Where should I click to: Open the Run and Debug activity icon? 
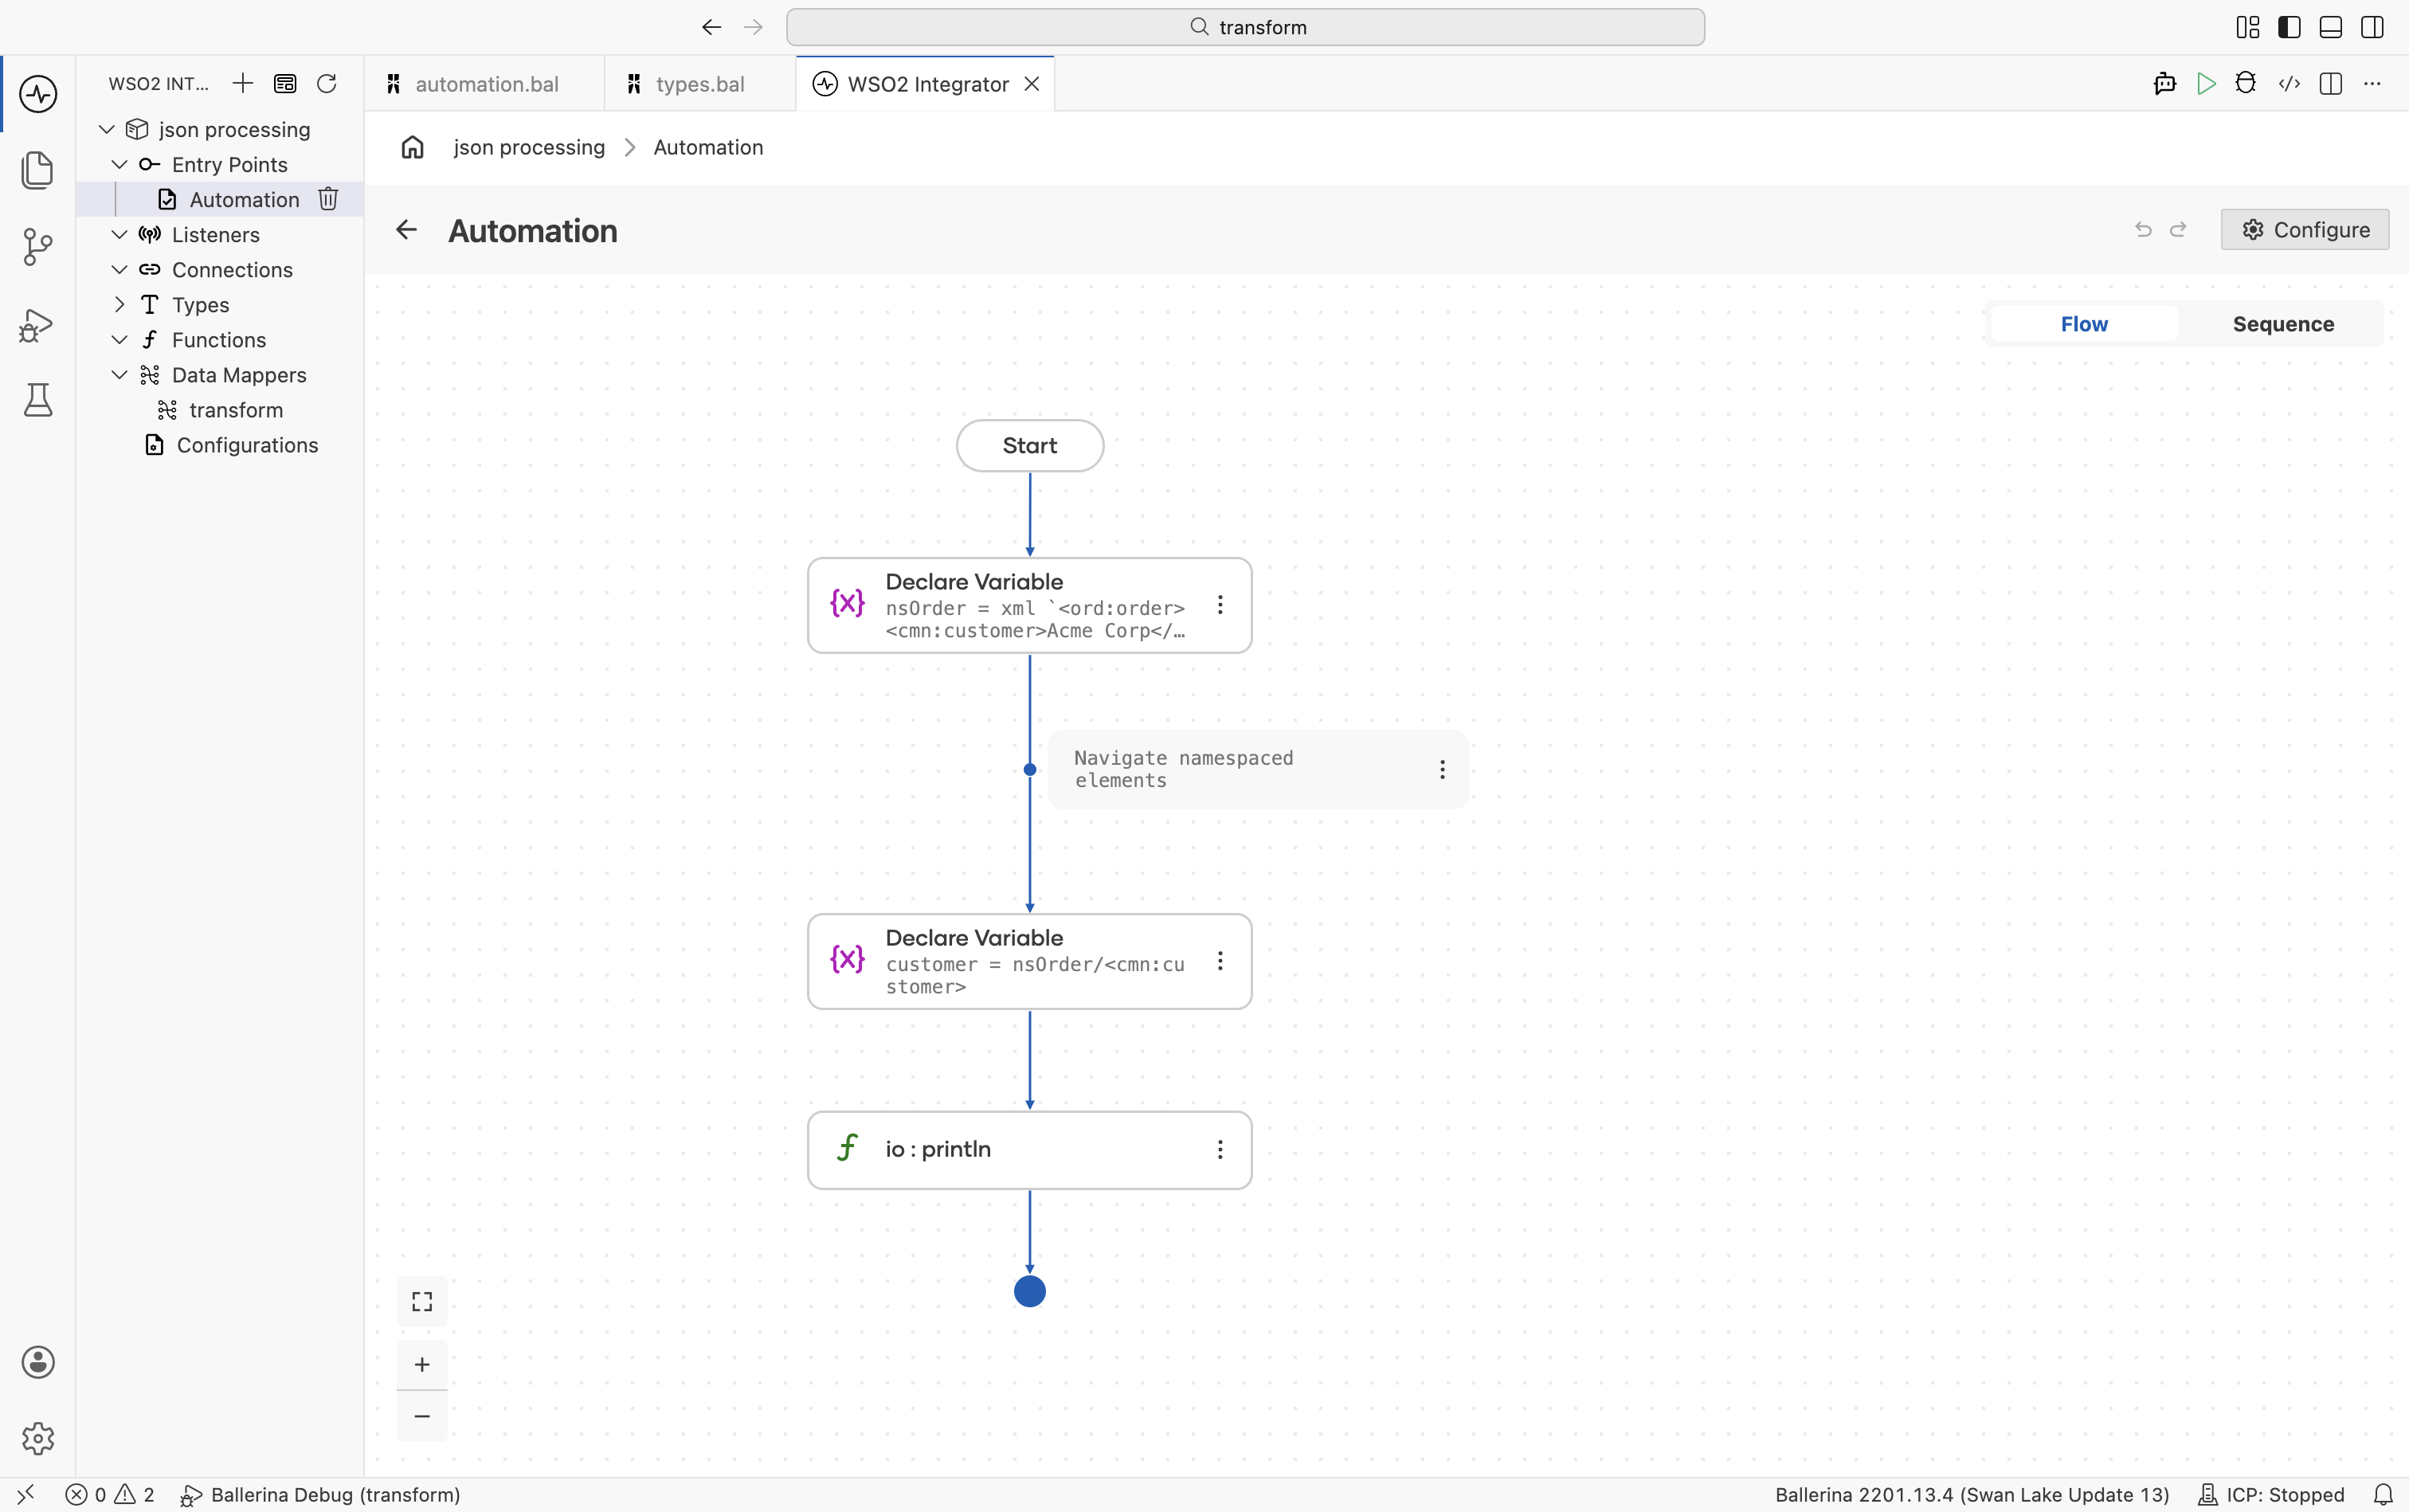[x=38, y=325]
